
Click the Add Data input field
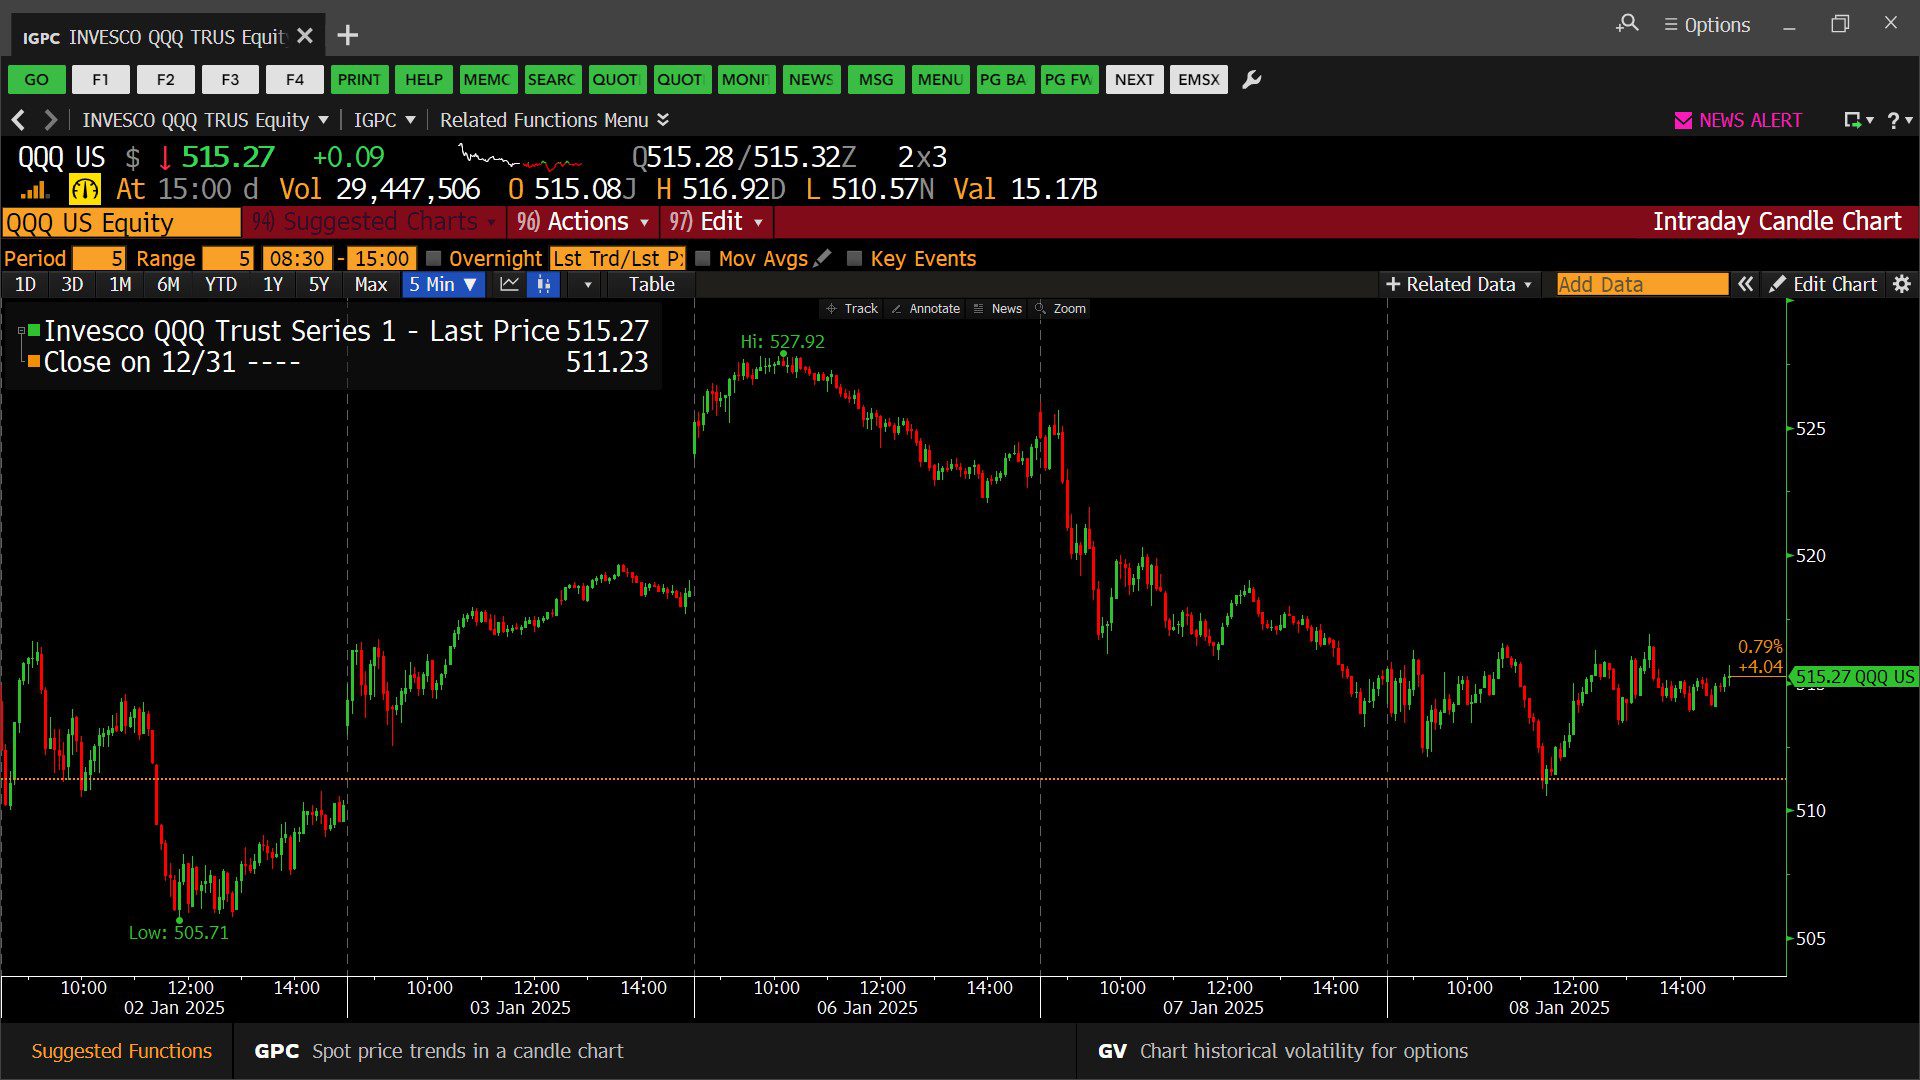[x=1641, y=285]
